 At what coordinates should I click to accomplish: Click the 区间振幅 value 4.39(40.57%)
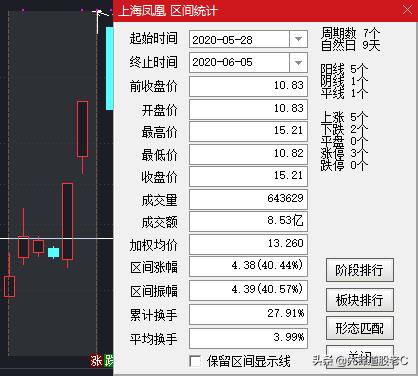[x=248, y=290]
